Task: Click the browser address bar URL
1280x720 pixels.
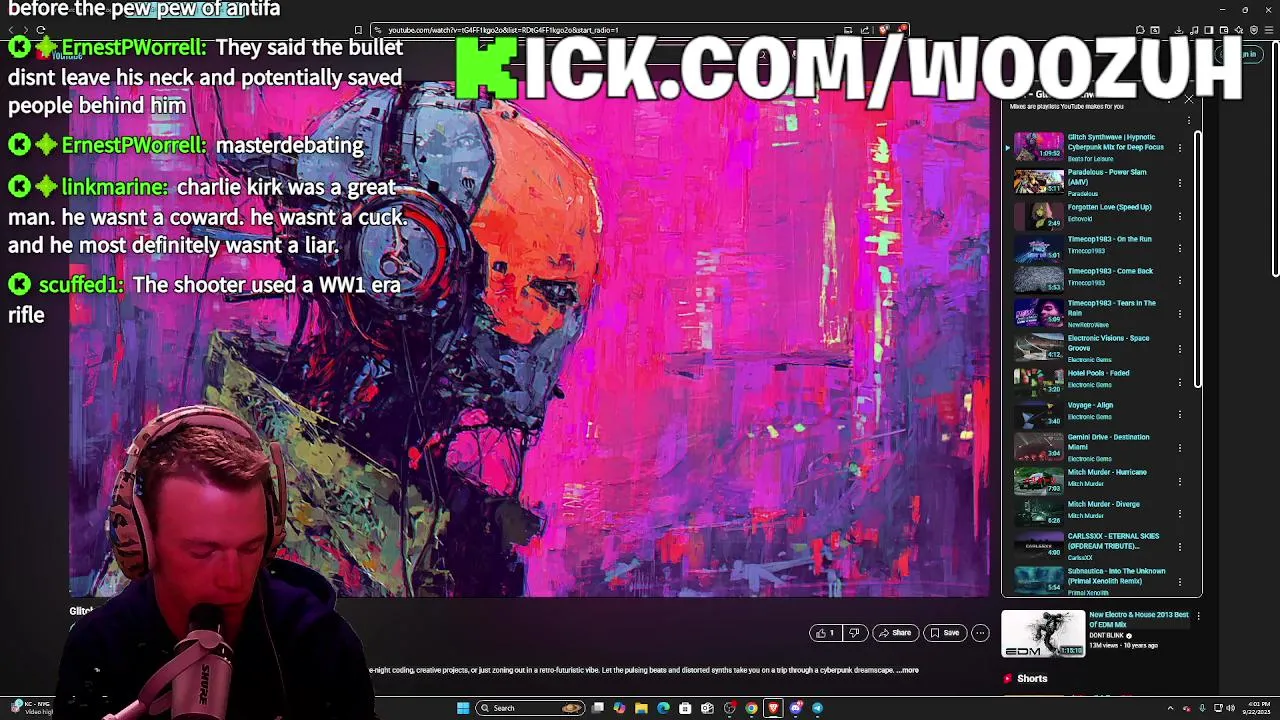Action: coord(503,30)
